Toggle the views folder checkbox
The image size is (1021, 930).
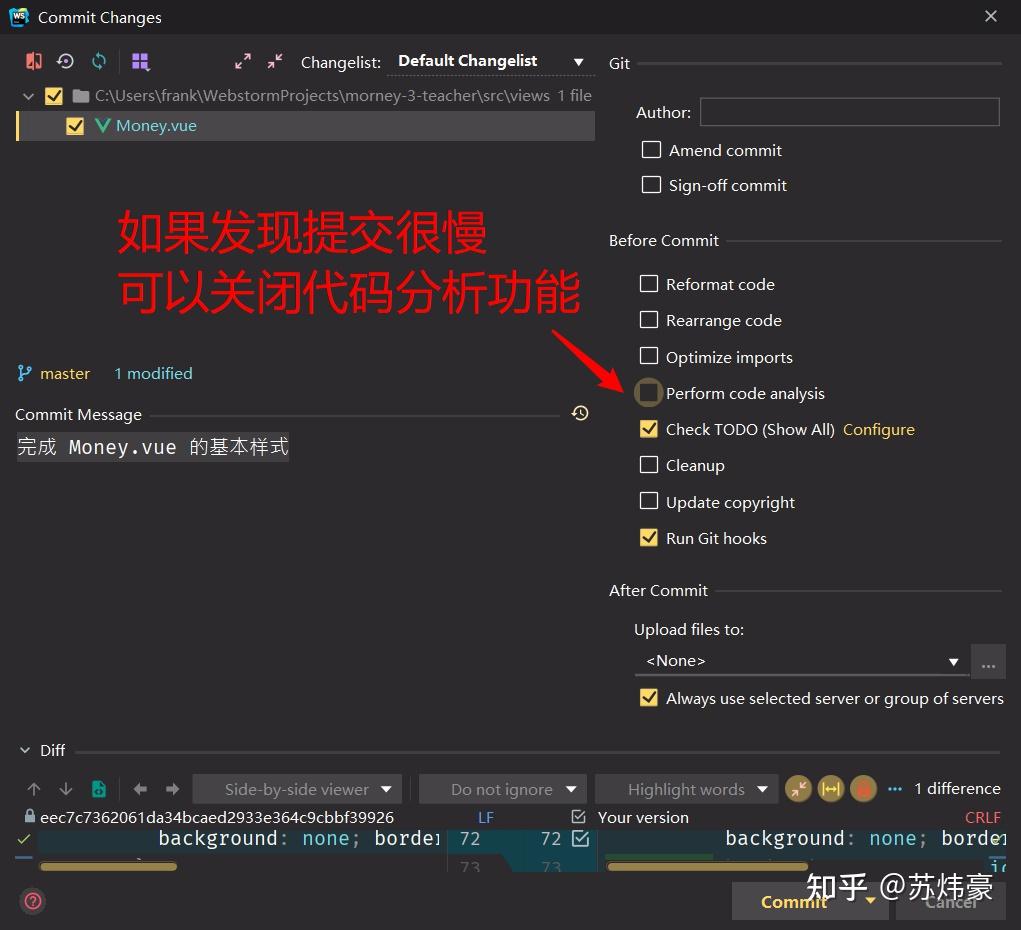53,96
